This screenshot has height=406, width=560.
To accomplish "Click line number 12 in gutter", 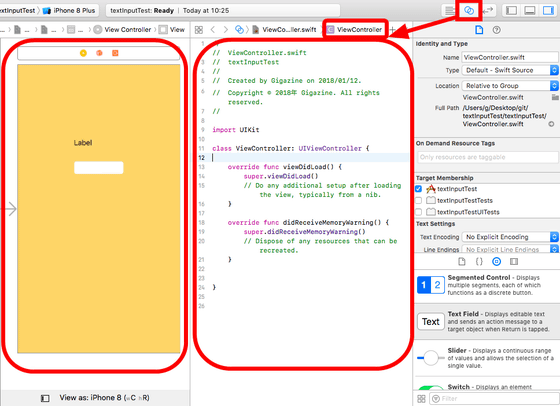I will click(202, 157).
